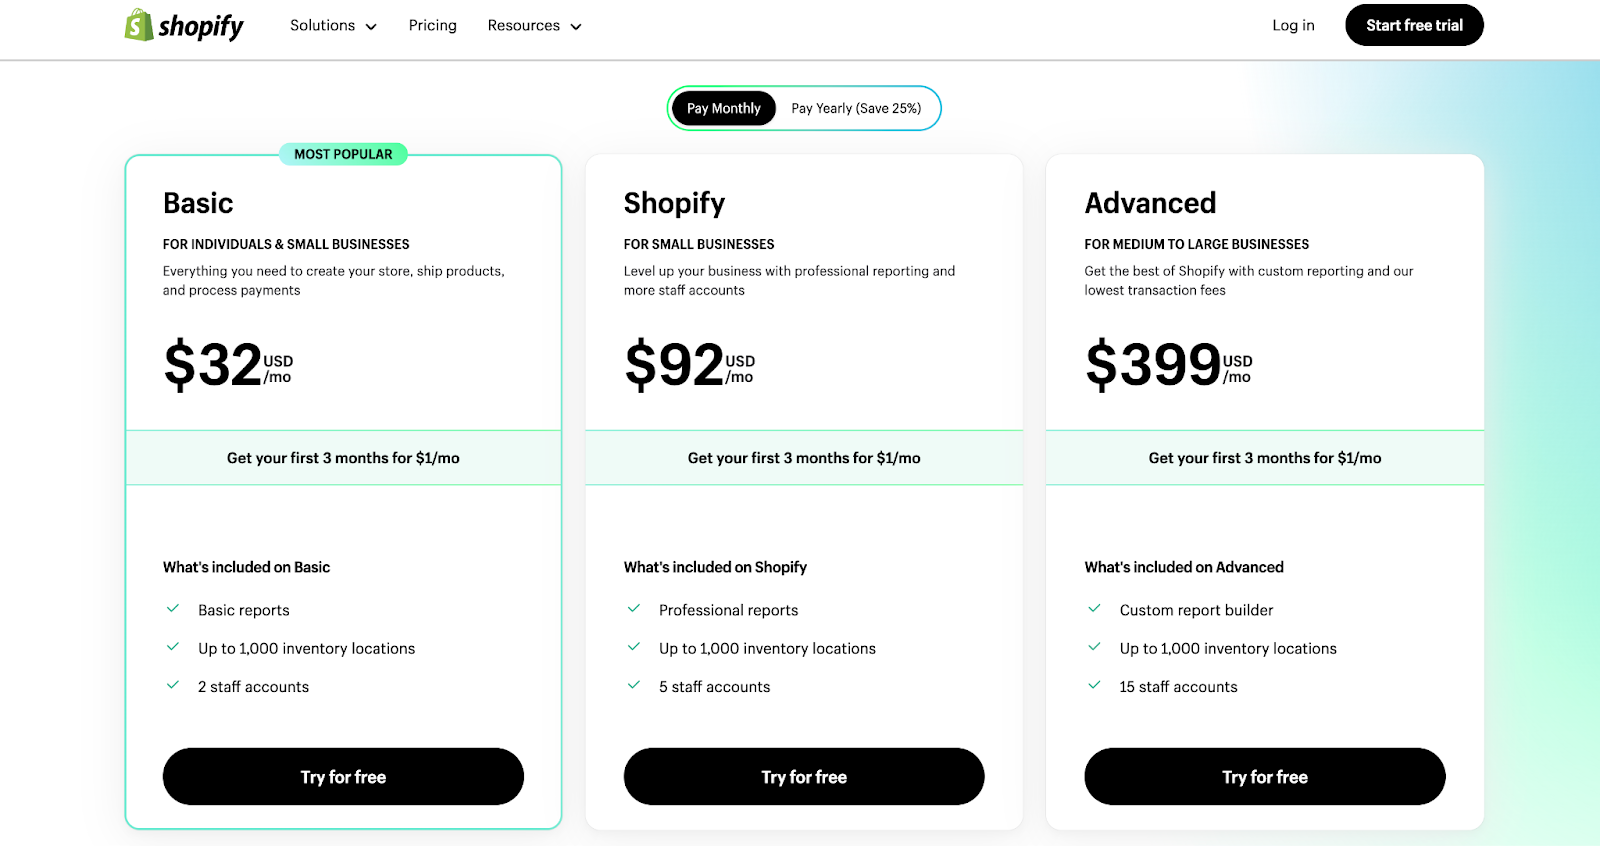Click the Shopify logo in header
This screenshot has width=1600, height=846.
point(184,25)
